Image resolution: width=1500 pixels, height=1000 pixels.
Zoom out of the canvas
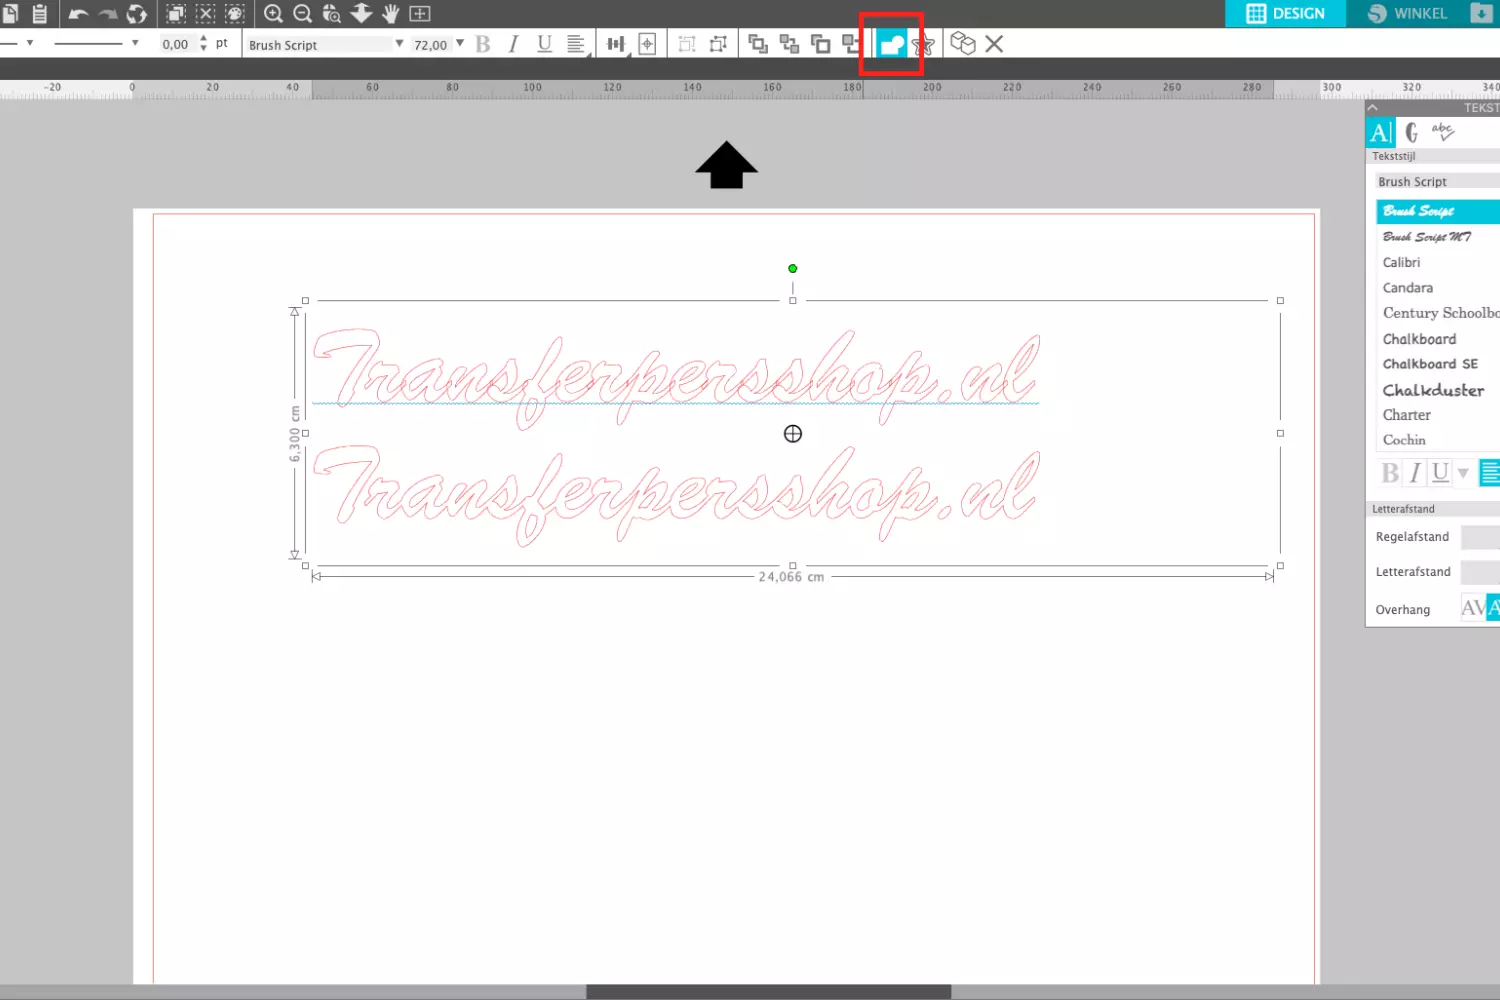click(302, 14)
